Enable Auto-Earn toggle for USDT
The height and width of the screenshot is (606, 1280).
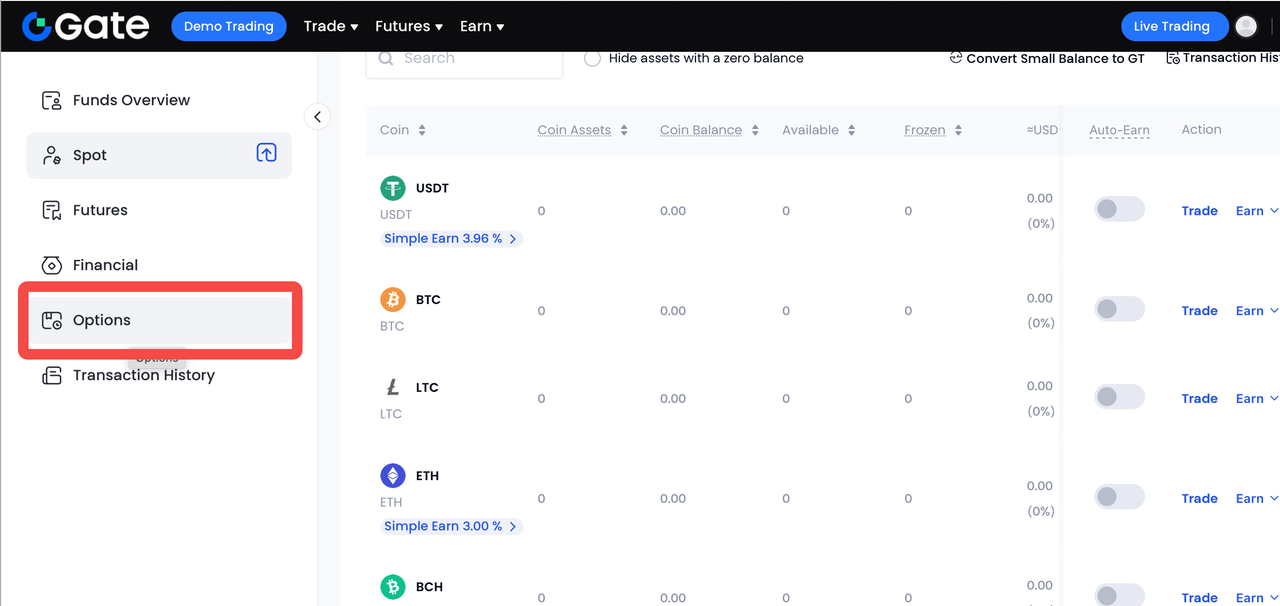(1119, 210)
